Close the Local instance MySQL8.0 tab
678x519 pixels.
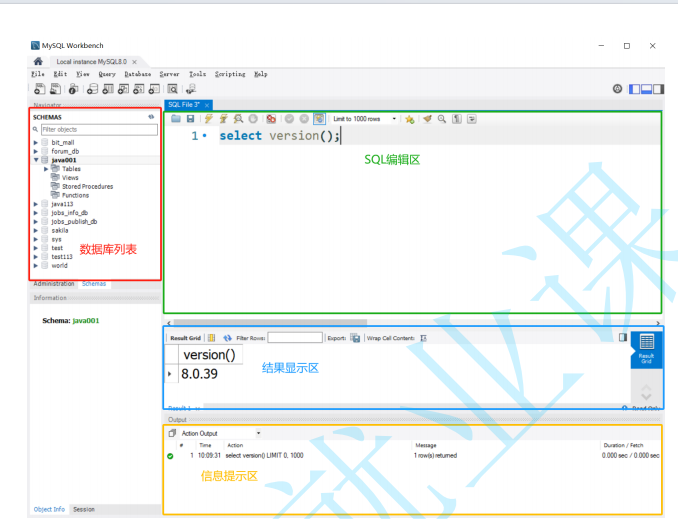(134, 62)
